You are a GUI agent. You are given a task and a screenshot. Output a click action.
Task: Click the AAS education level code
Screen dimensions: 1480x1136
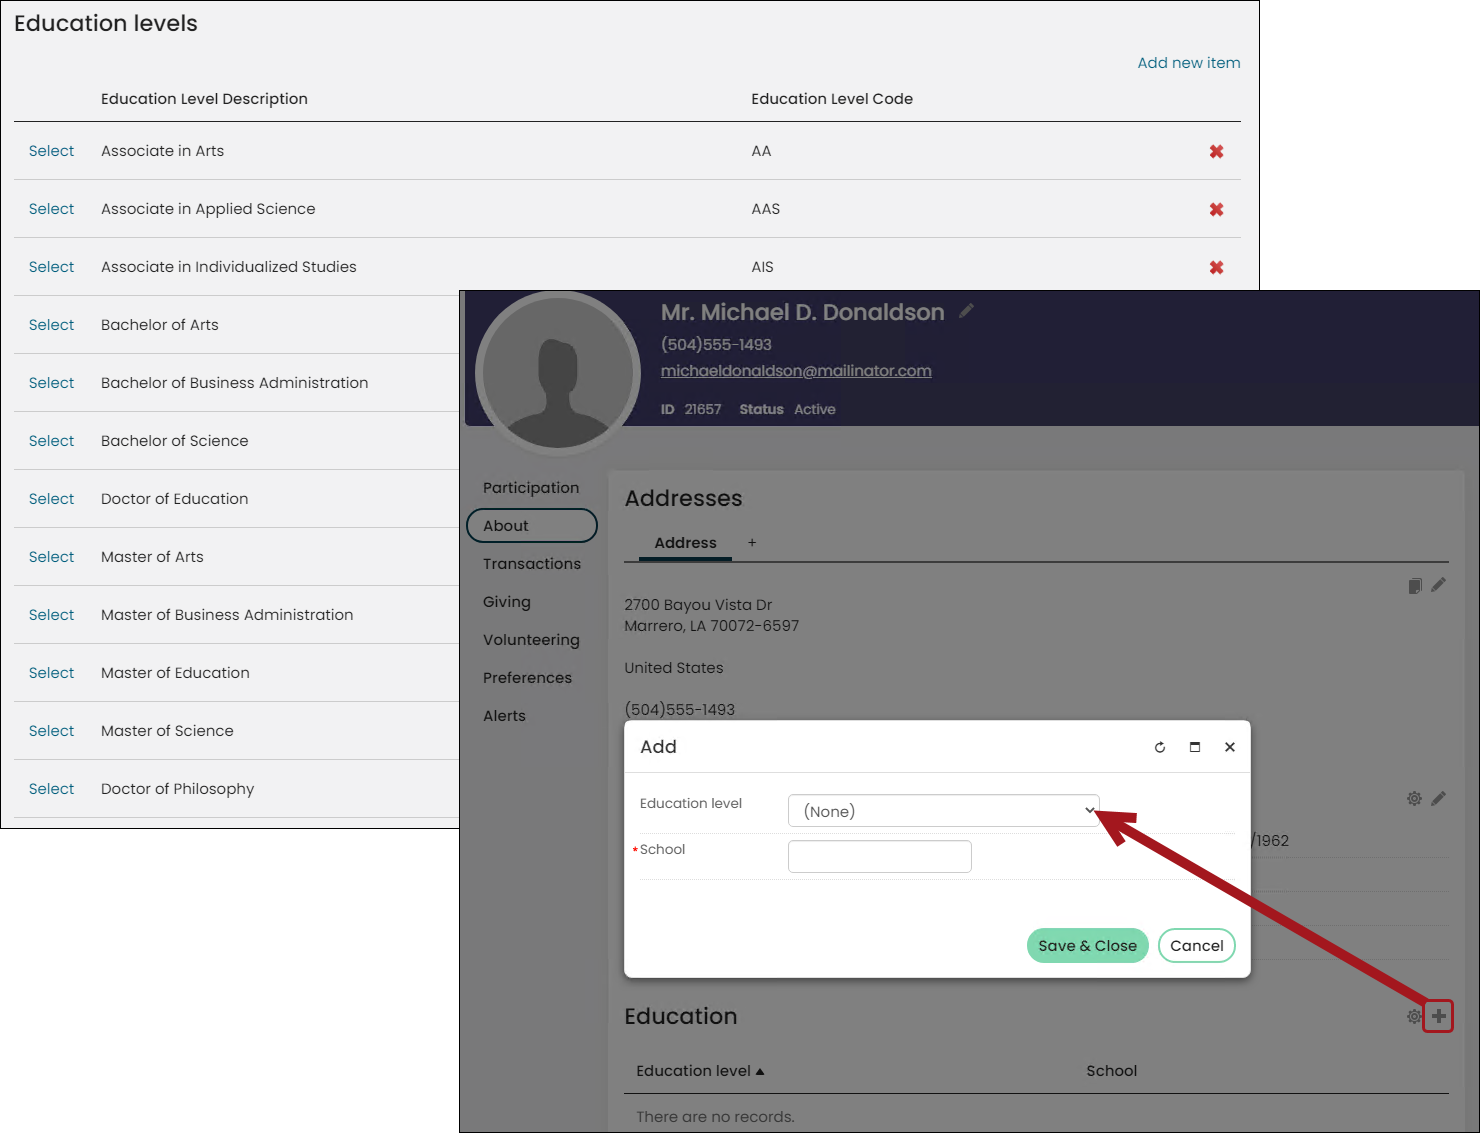(x=765, y=209)
